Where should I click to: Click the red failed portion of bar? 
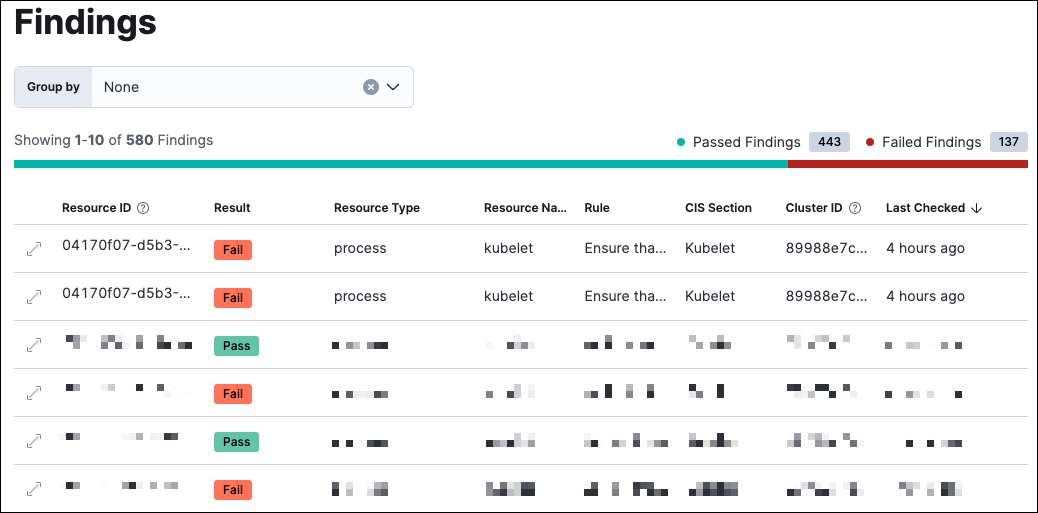tap(907, 164)
